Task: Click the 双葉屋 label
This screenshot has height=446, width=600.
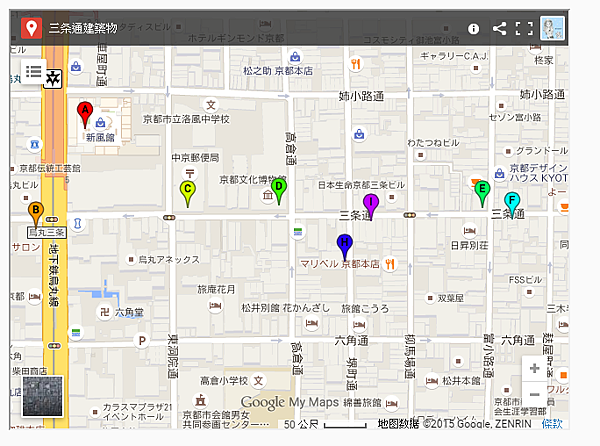Action: (451, 298)
